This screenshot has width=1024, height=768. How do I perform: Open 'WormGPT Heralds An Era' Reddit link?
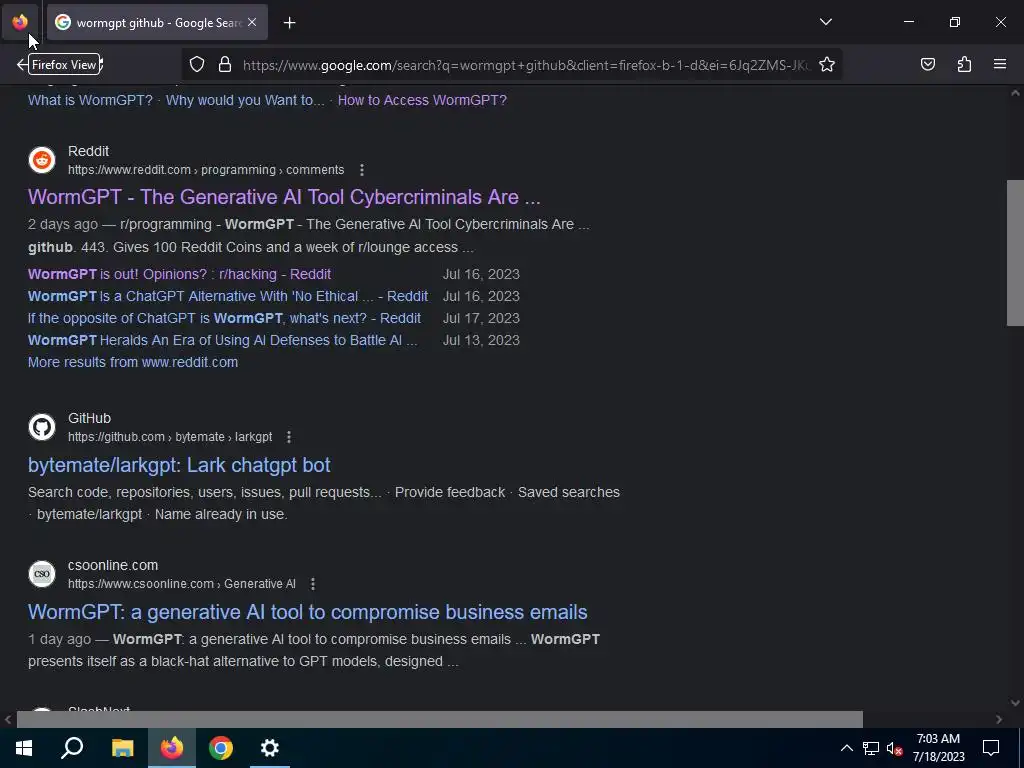tap(223, 340)
